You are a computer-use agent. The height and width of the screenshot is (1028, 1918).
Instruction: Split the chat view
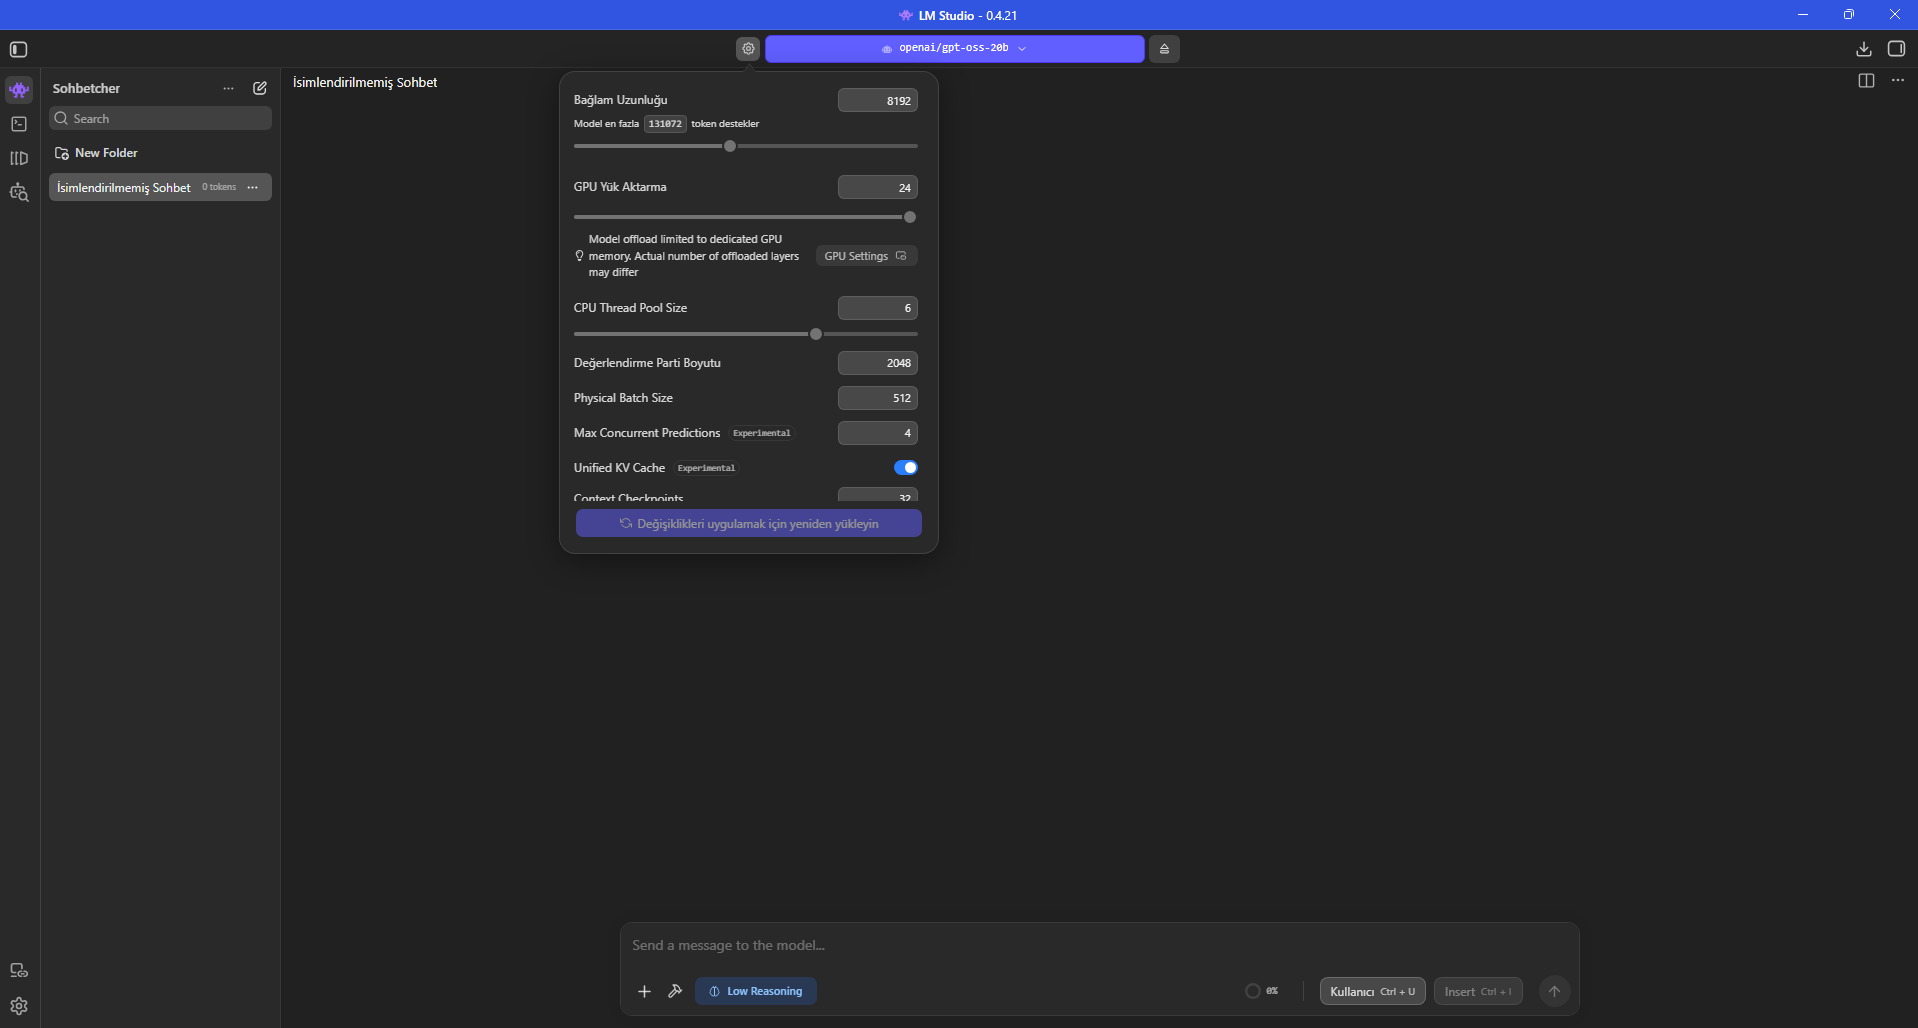tap(1866, 81)
